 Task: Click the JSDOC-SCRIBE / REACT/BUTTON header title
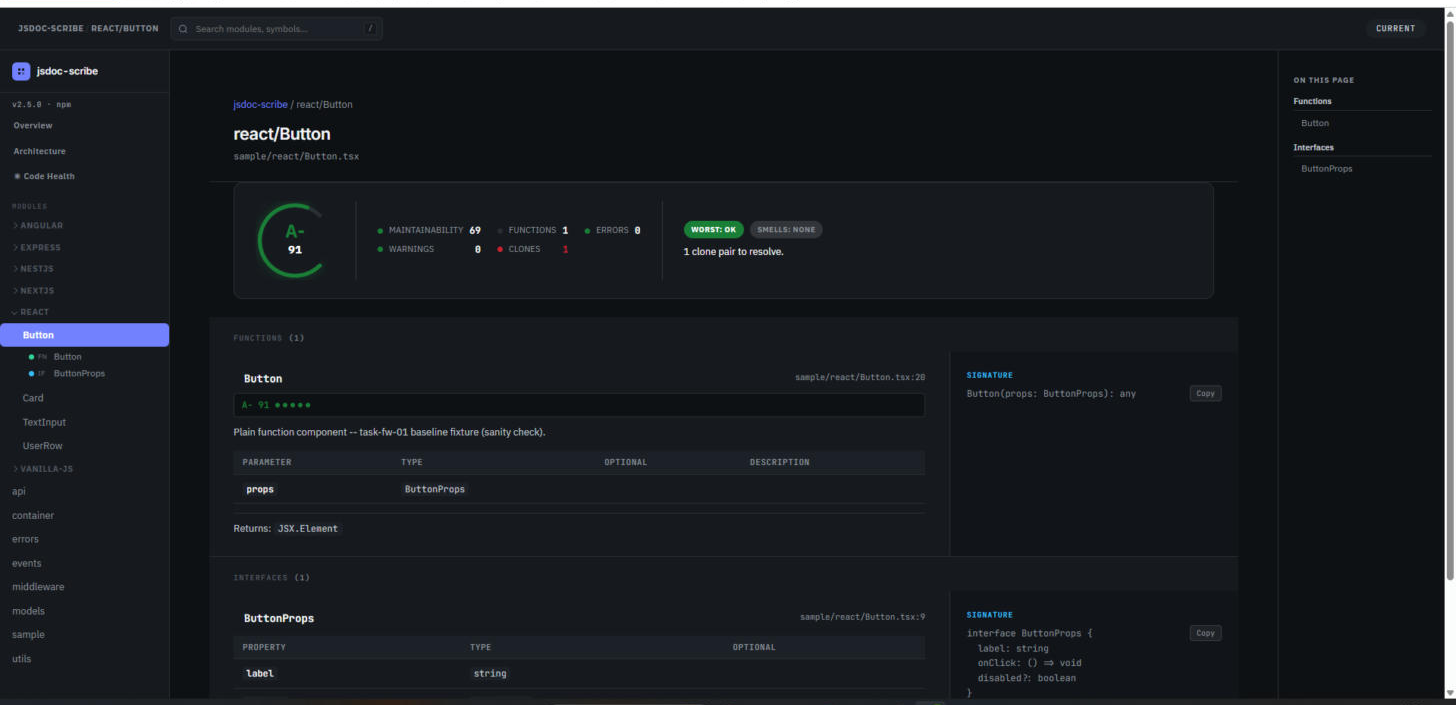tap(88, 29)
